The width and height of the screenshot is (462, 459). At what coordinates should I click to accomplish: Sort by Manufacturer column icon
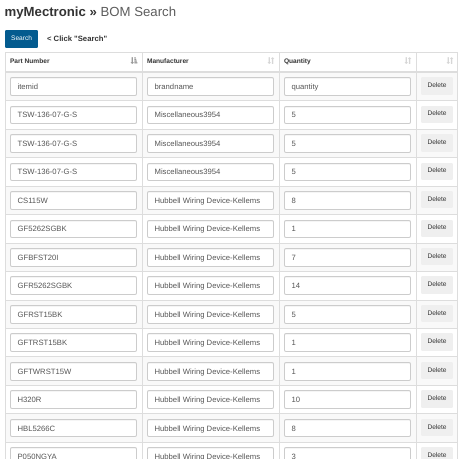(271, 61)
